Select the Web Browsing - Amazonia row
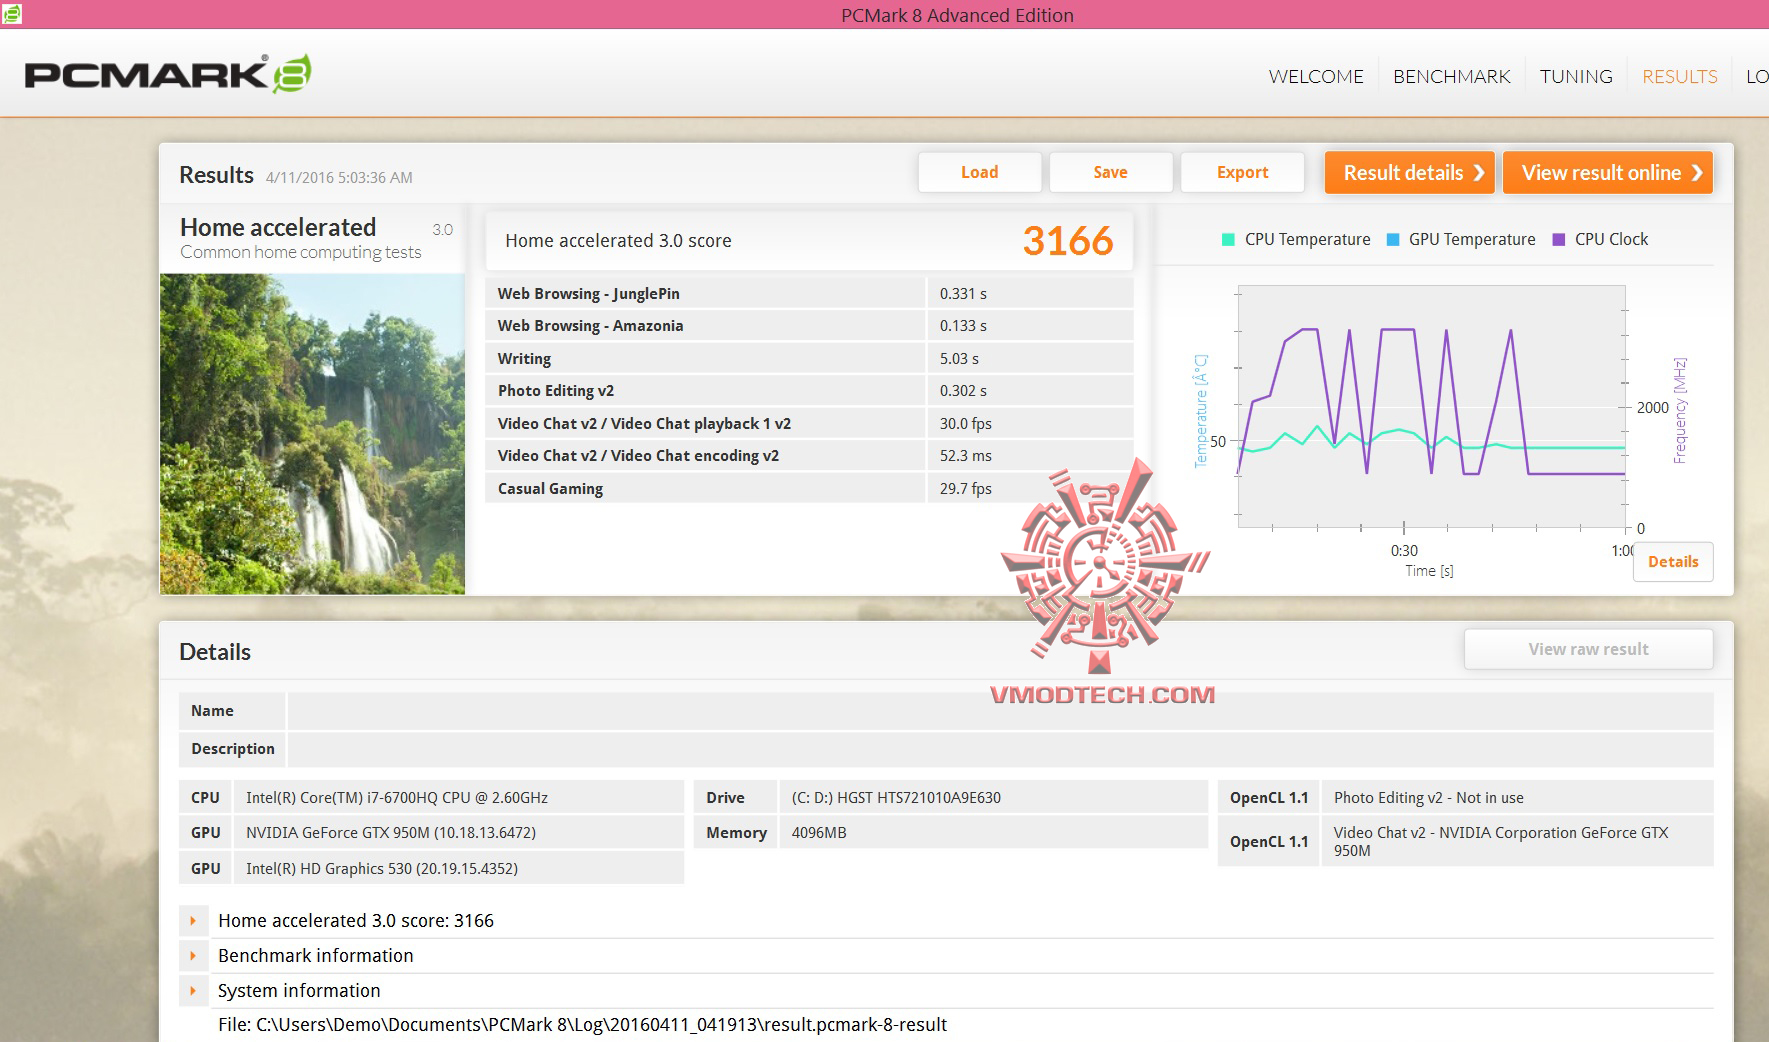 tap(809, 326)
